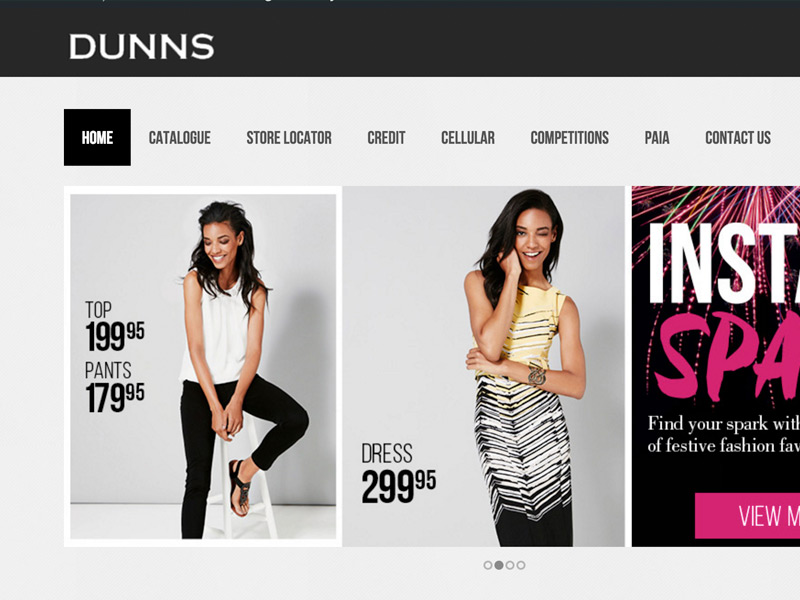Select the Cellular navigation link
Screen dimensions: 800x600
pos(468,138)
